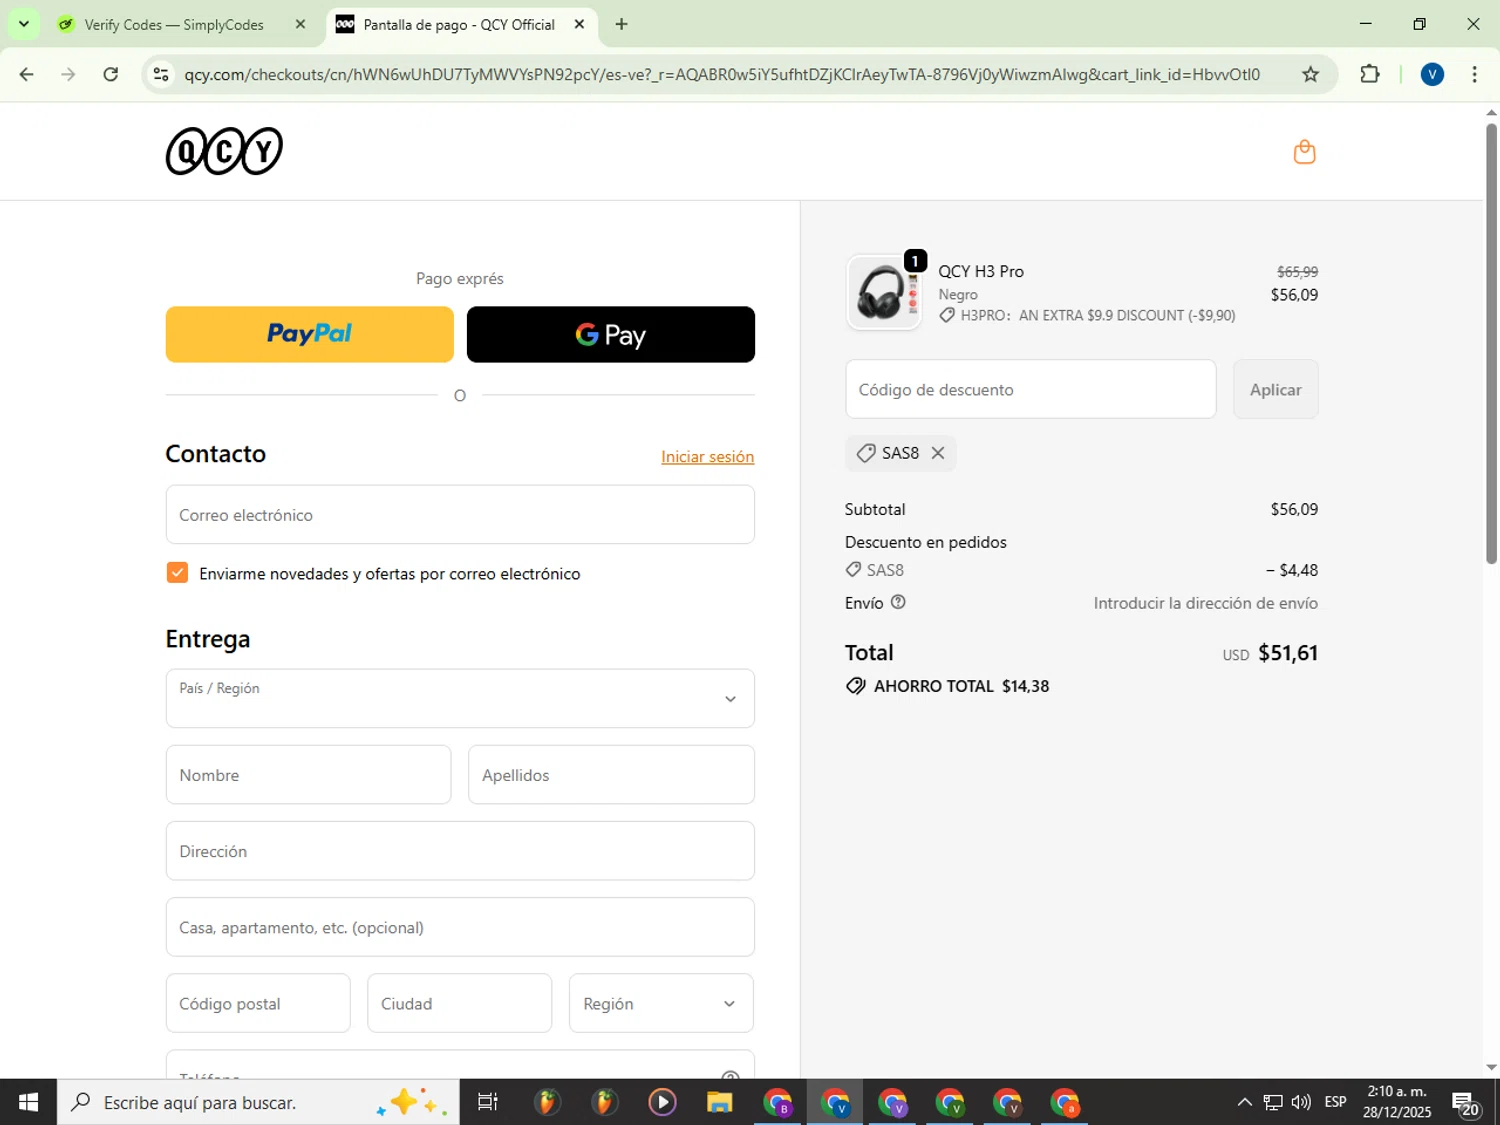
Task: Uncheck Enviarme novedades y ofertas checkbox
Action: coord(177,572)
